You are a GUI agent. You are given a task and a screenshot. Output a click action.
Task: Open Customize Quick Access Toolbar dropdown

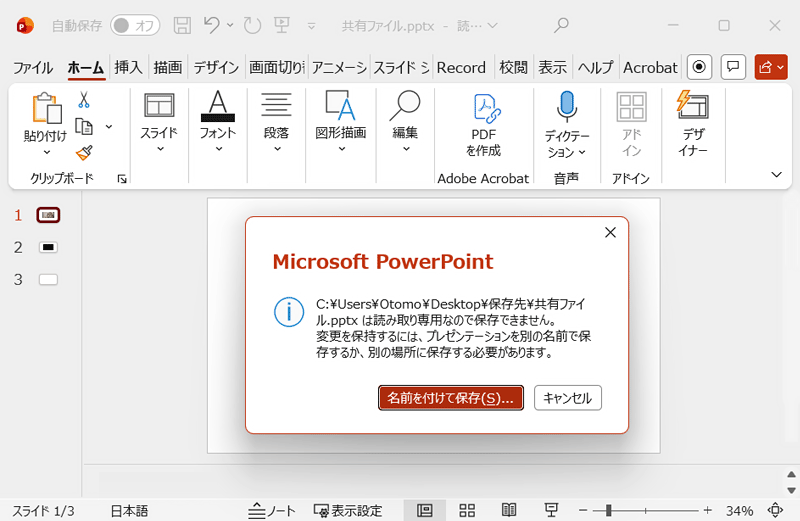pos(311,26)
